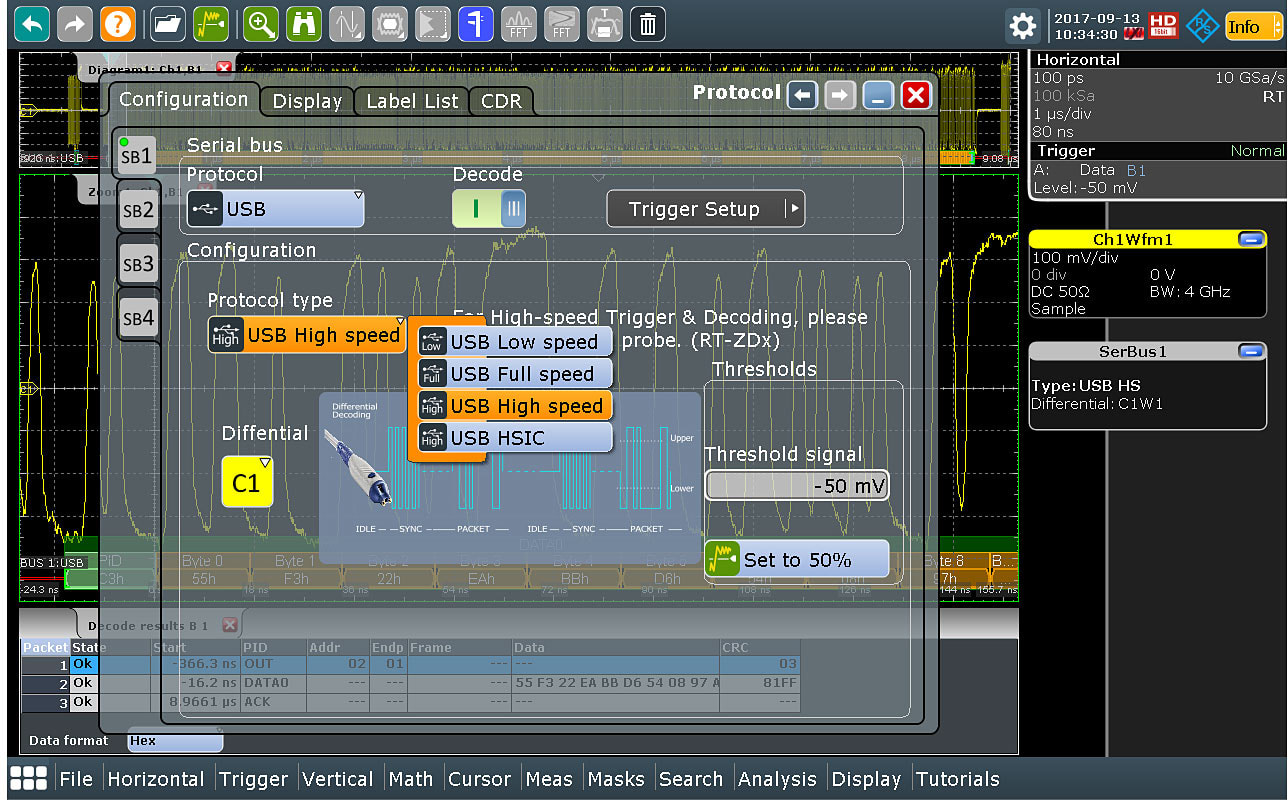
Task: Open the Tutorials menu
Action: coord(958,779)
